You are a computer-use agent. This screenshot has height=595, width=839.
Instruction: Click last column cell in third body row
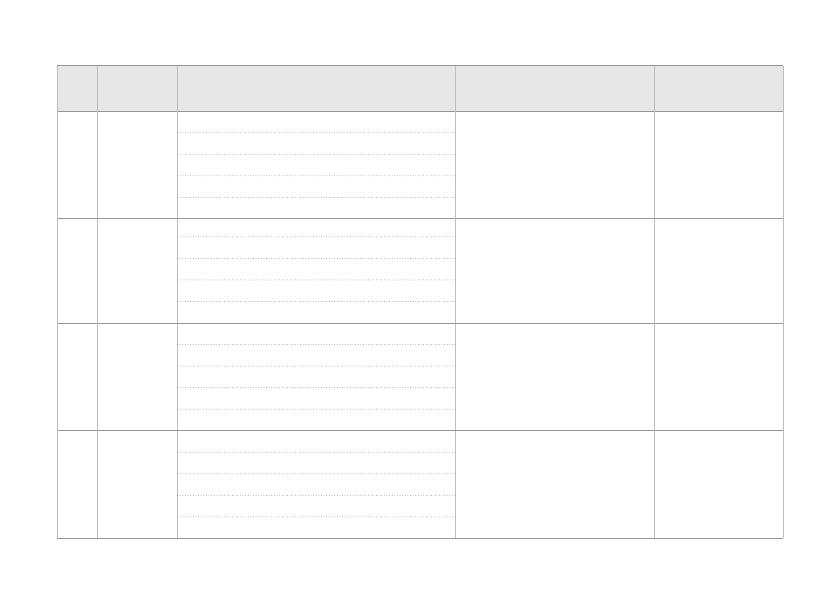point(719,377)
